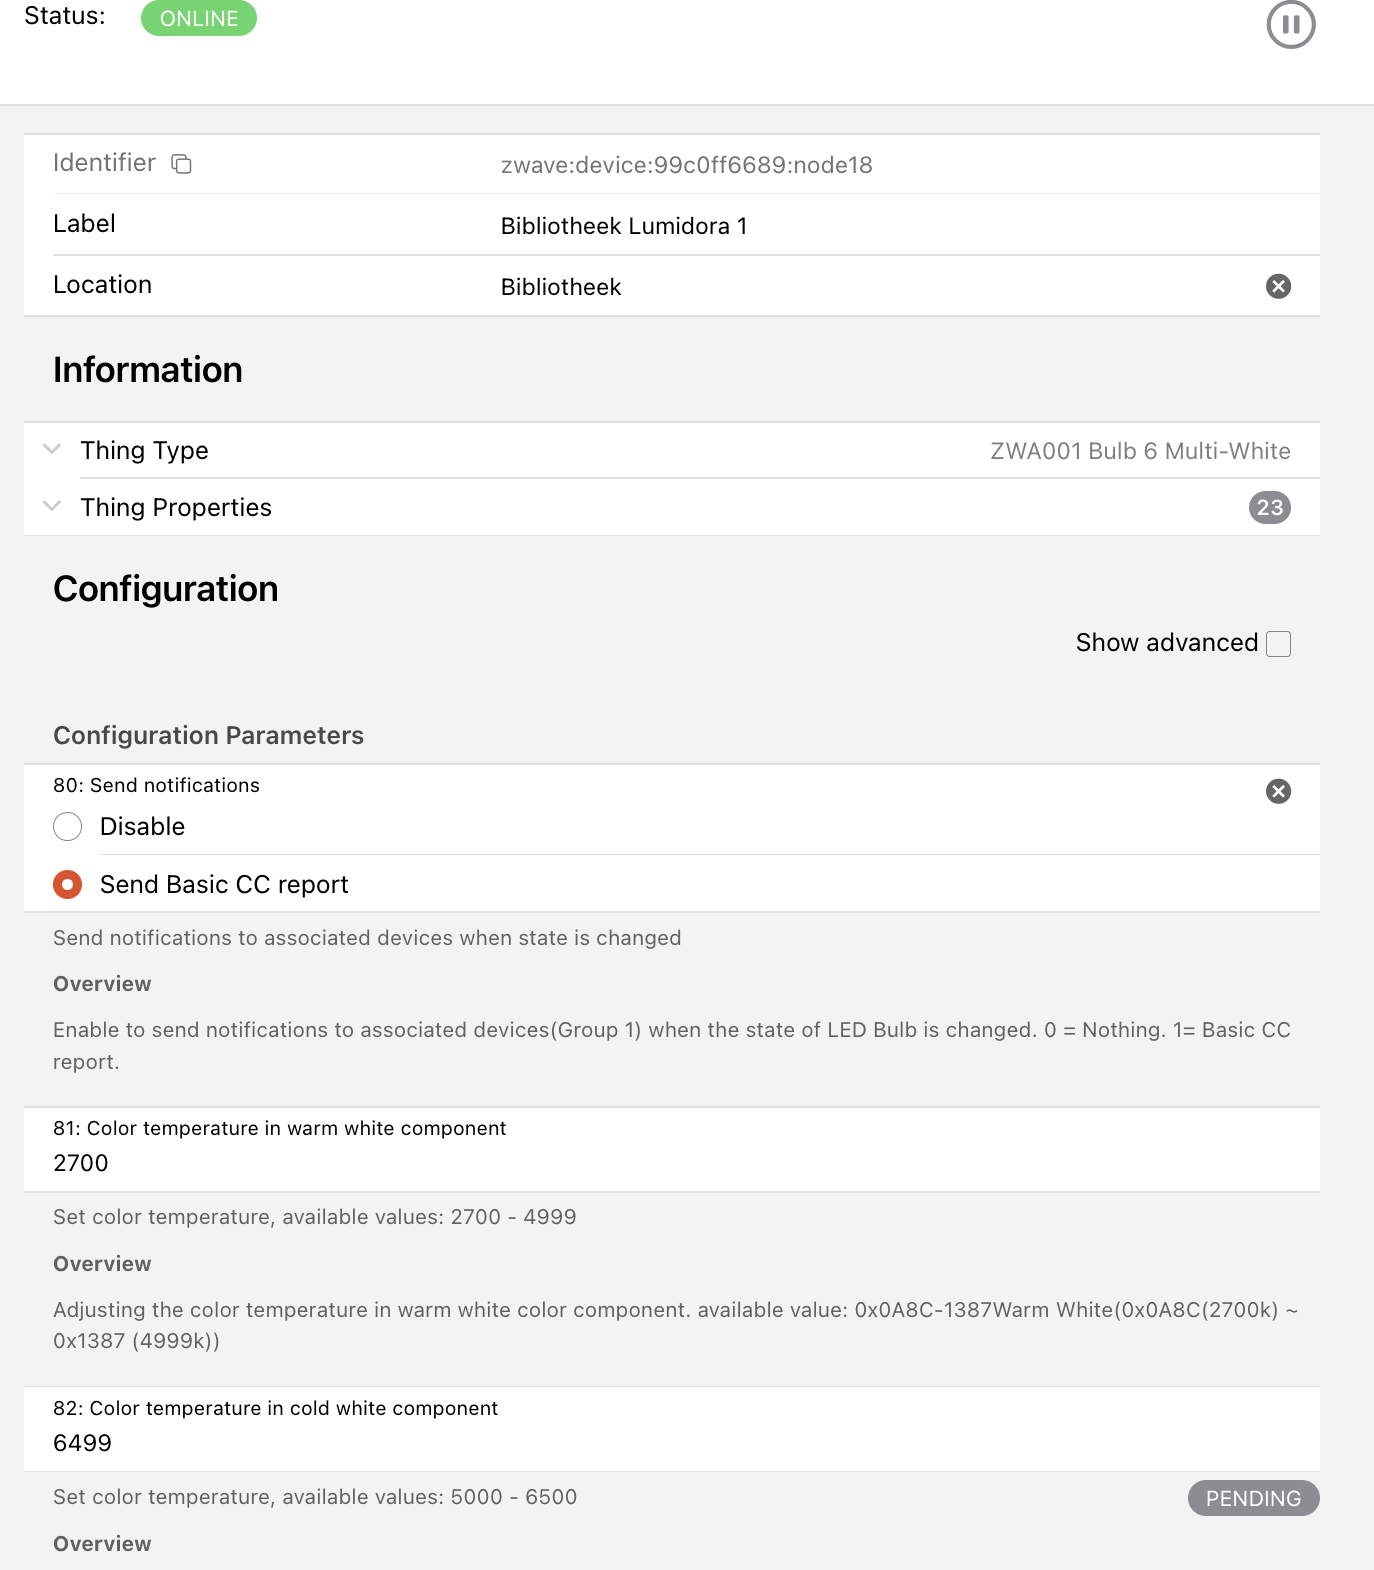The image size is (1374, 1570).
Task: Expand the Thing Type chevron
Action: point(52,449)
